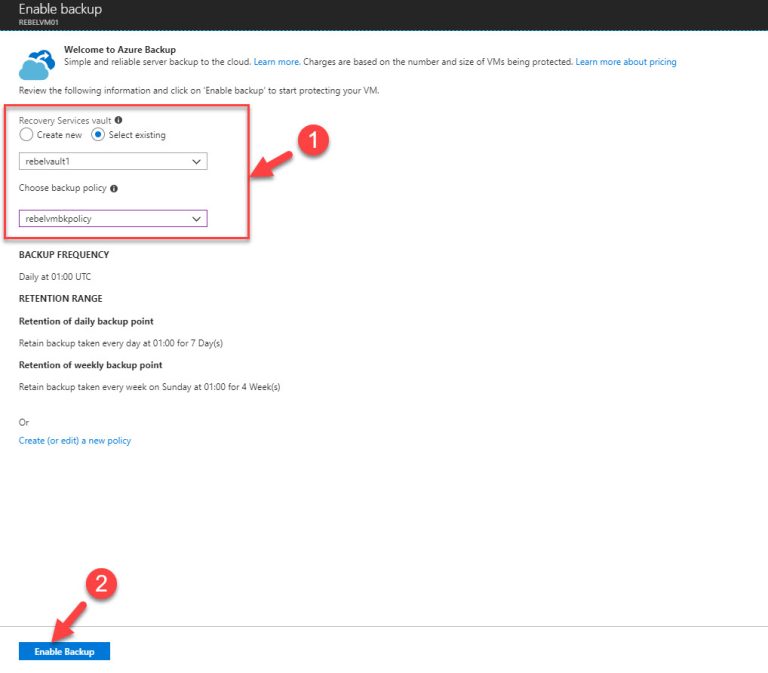Click info icon beside Recovery Services vault

(119, 120)
